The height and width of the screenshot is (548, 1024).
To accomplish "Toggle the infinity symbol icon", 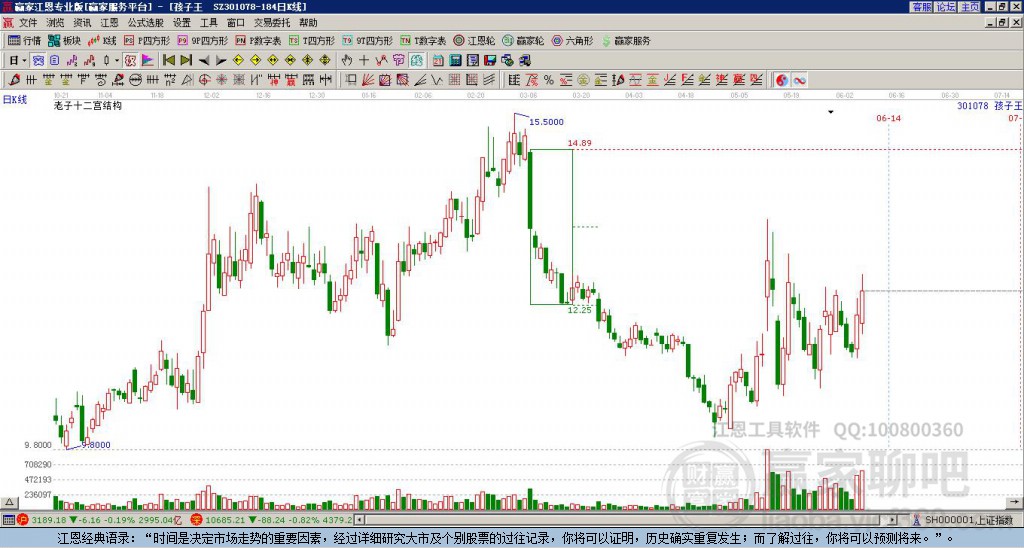I will [799, 80].
